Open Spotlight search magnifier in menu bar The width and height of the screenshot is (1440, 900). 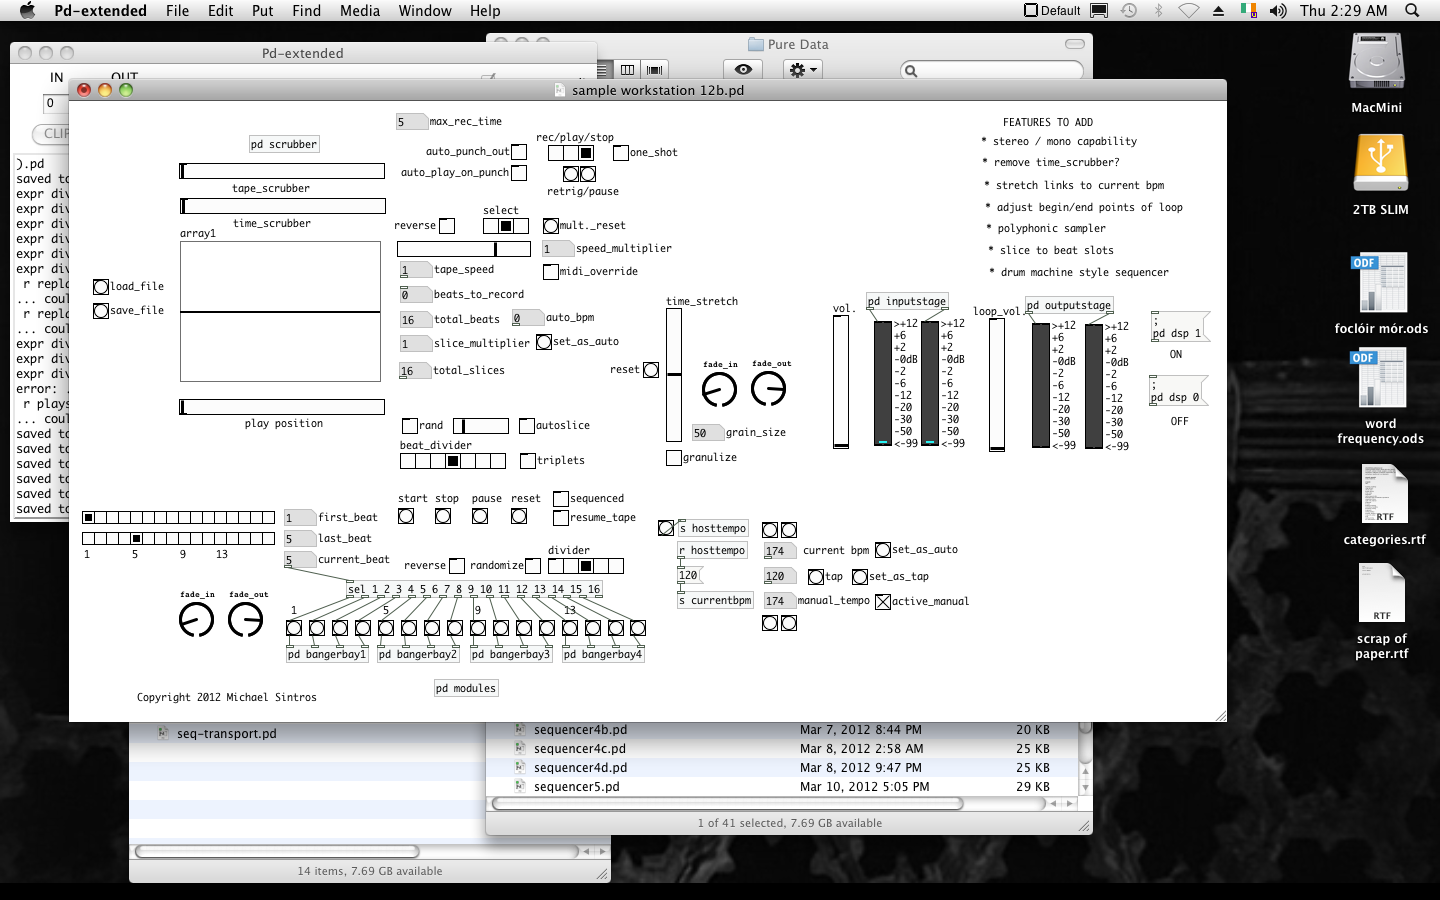point(1412,10)
